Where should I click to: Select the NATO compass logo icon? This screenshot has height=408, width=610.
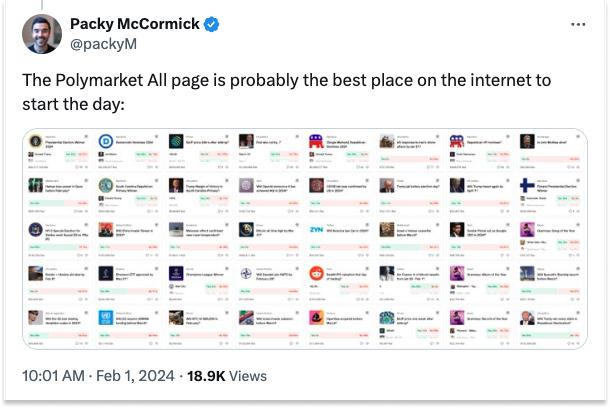point(247,274)
